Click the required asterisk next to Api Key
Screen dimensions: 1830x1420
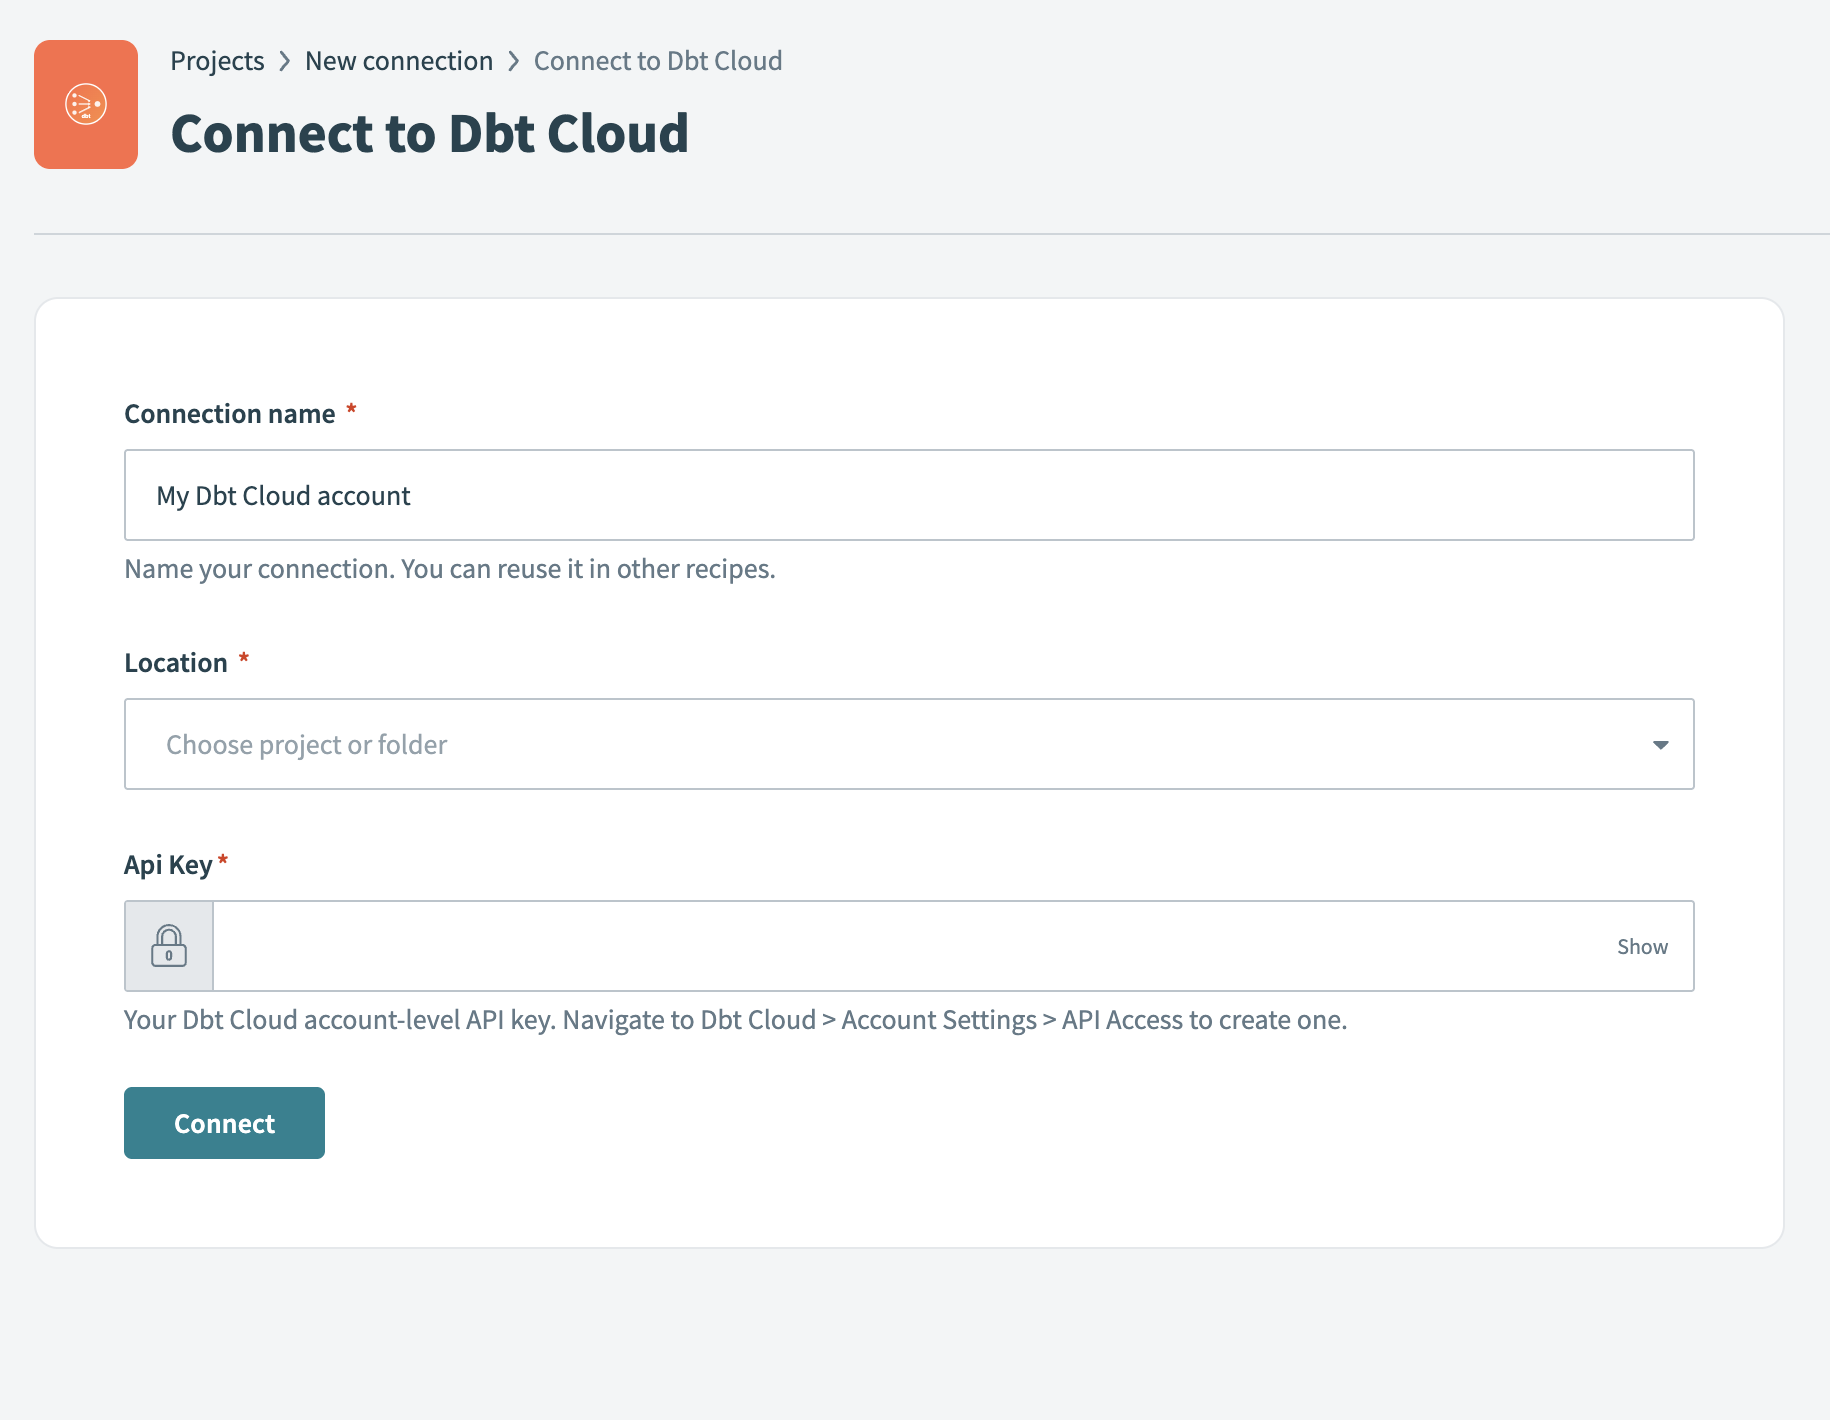coord(223,860)
